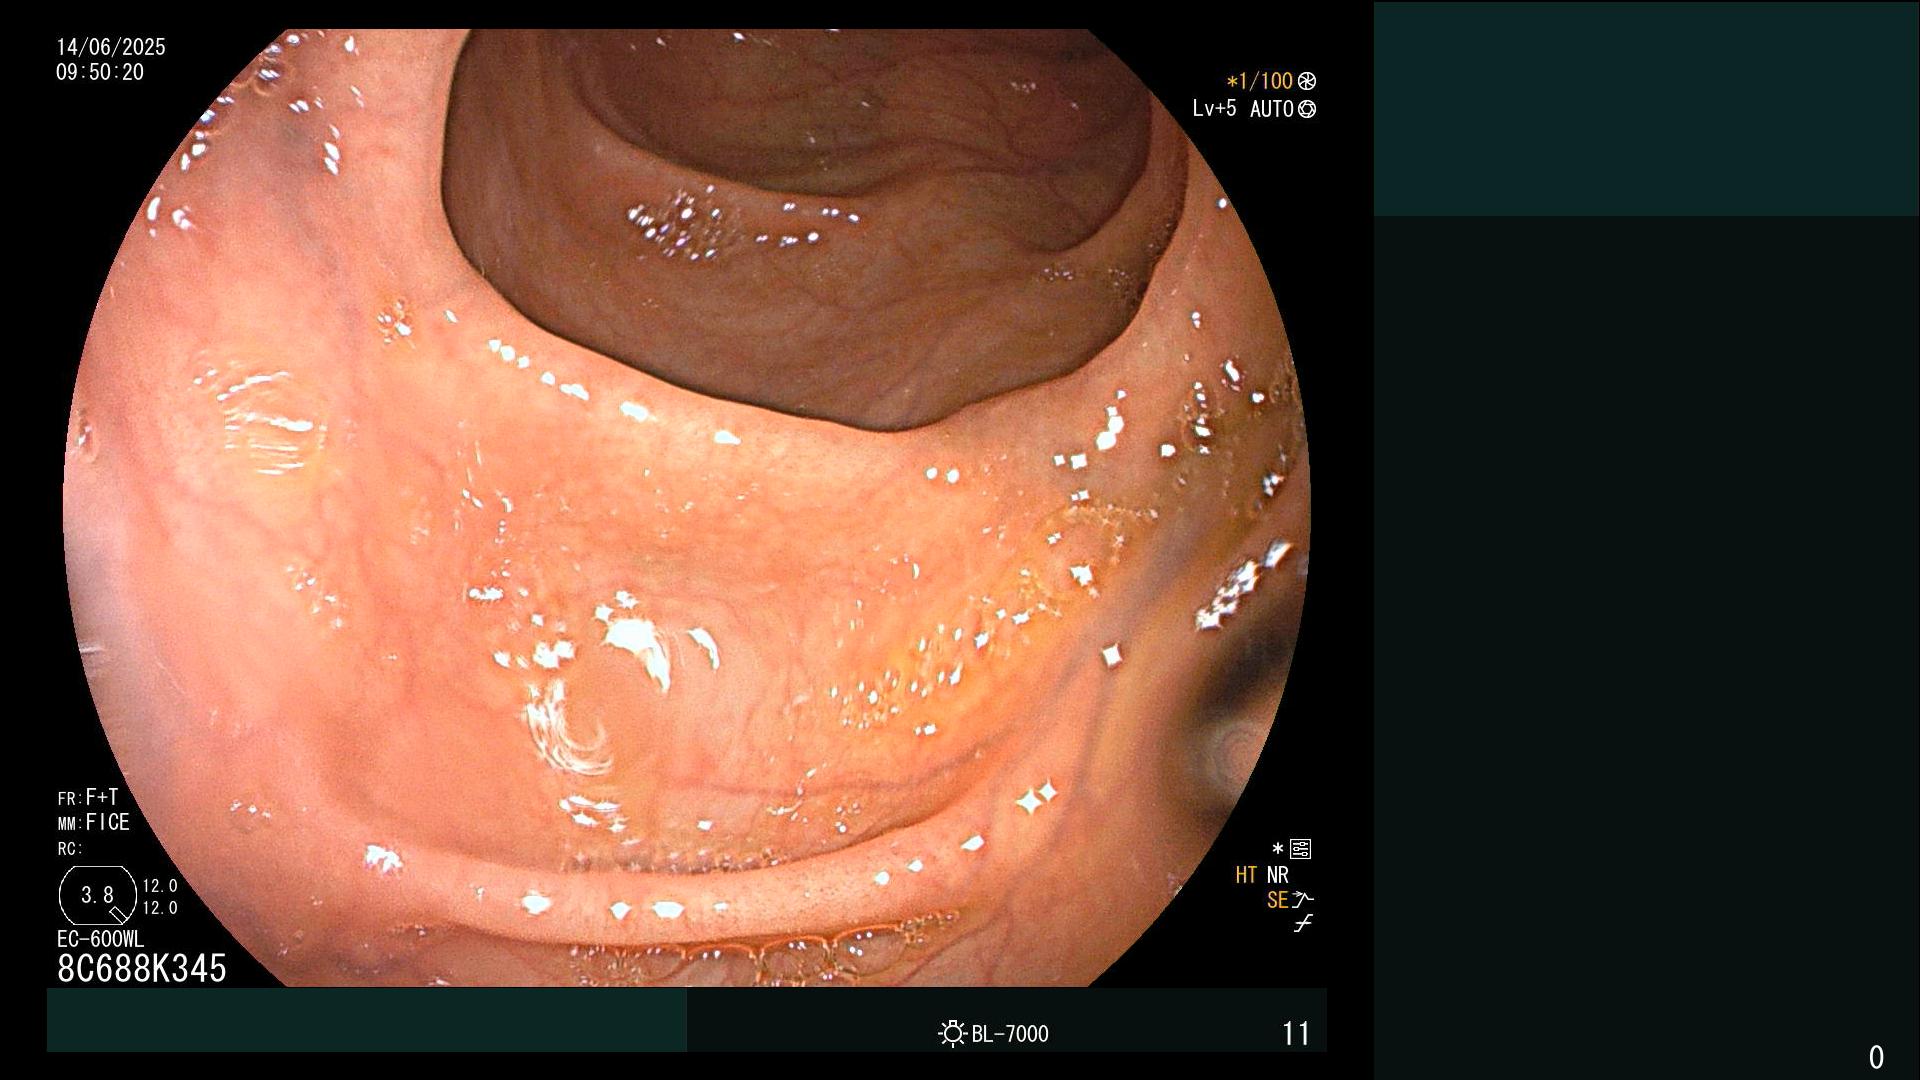Click the NR noise reduction indicator
The width and height of the screenshot is (1920, 1080).
point(1278,875)
